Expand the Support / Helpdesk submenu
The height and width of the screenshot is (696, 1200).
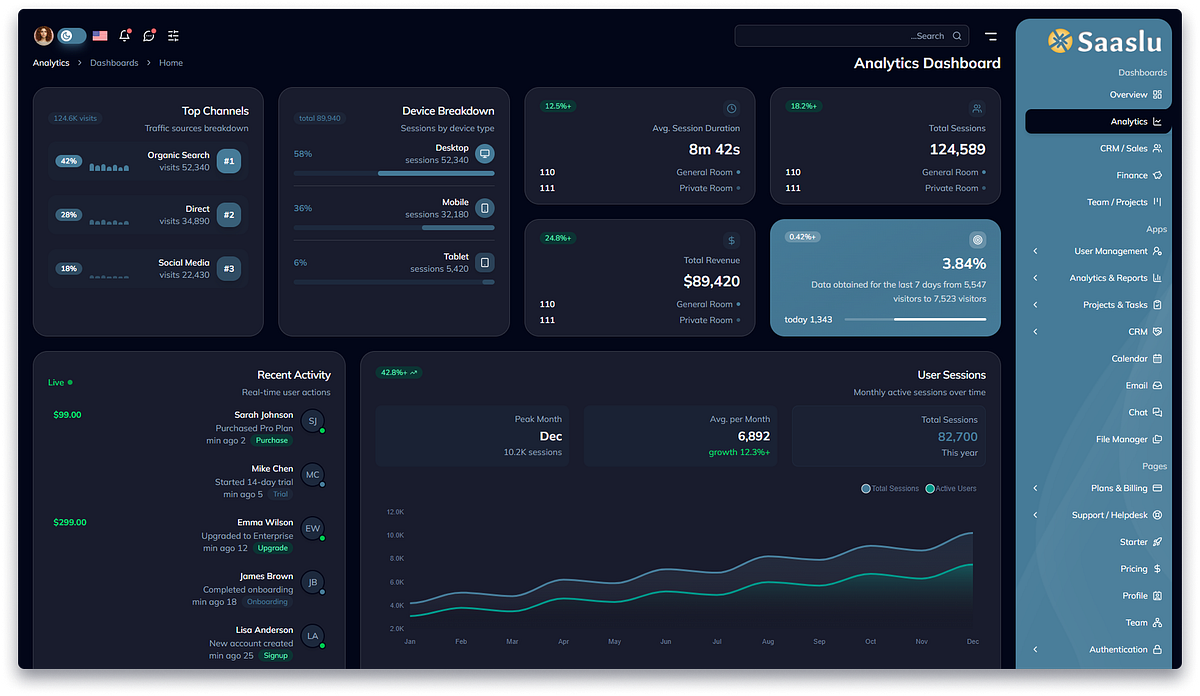1097,515
